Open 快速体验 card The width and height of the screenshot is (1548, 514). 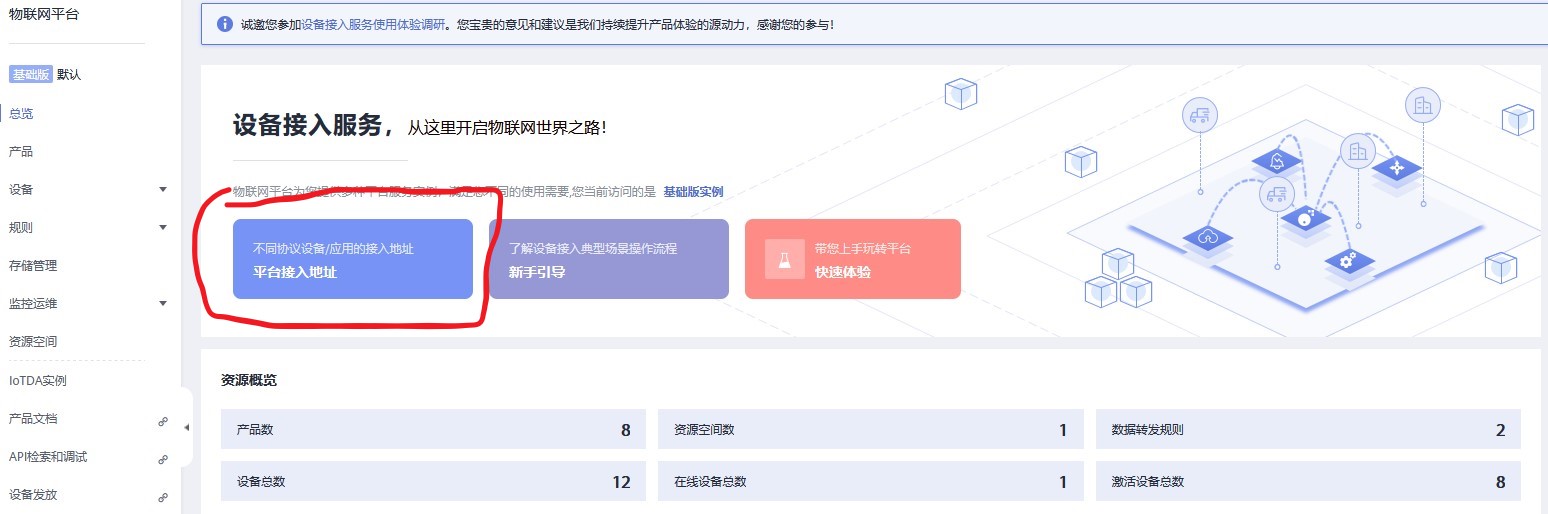click(853, 259)
